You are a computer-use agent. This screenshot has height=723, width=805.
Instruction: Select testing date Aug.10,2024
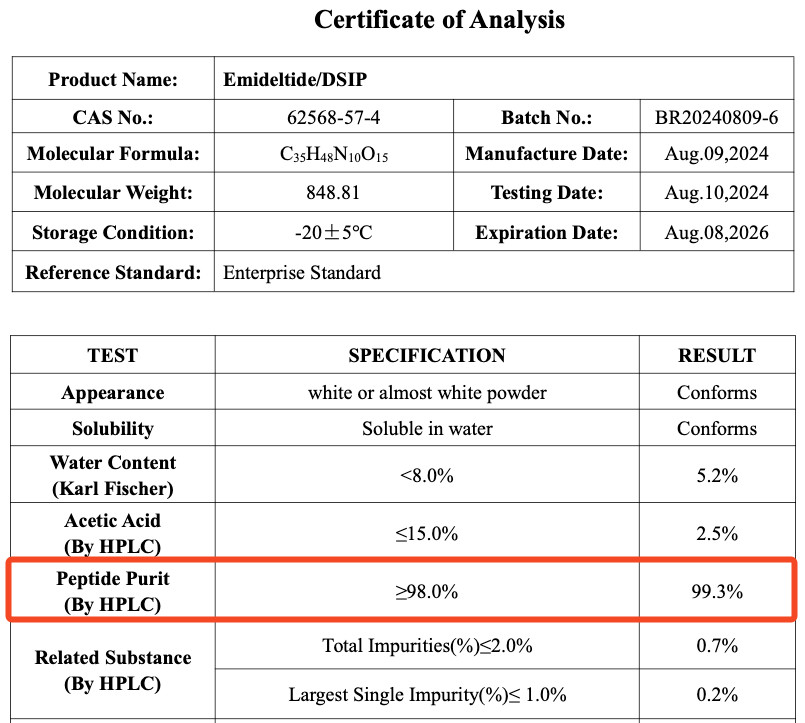pyautogui.click(x=716, y=193)
